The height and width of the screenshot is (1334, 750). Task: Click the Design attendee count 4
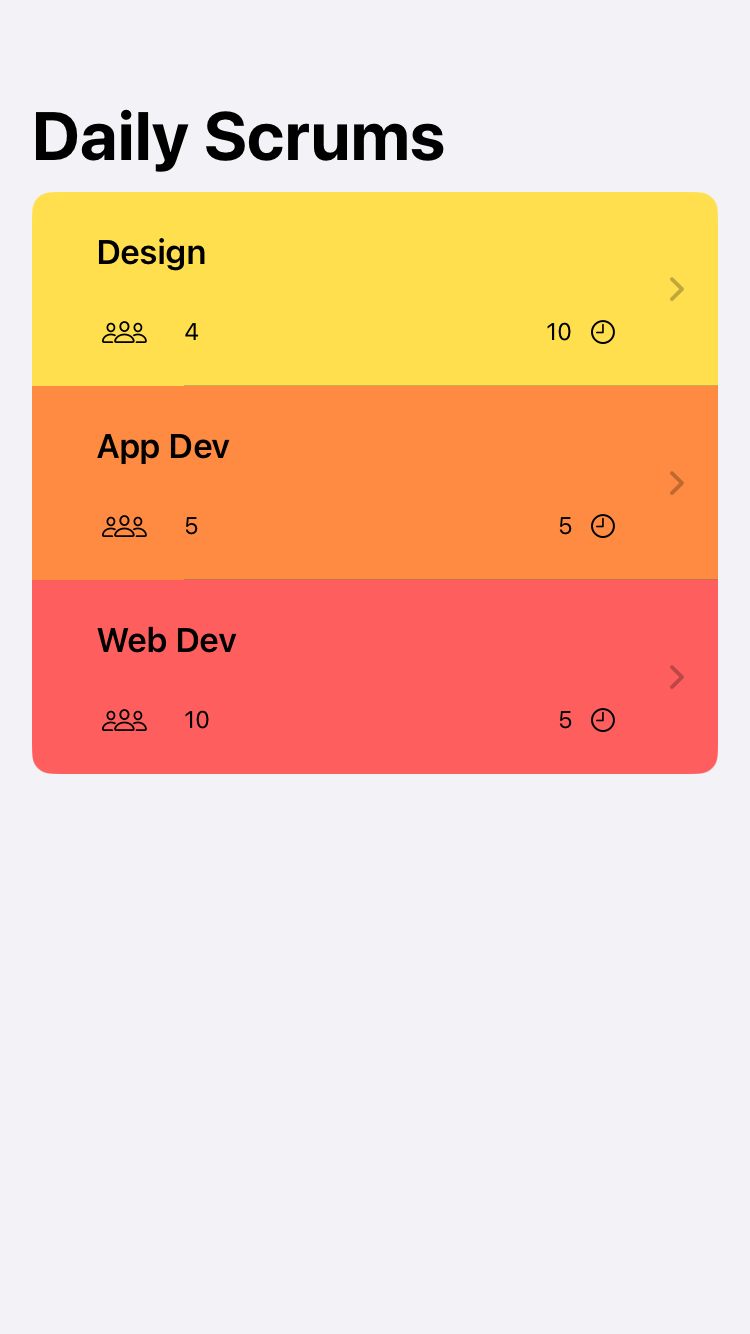[191, 332]
